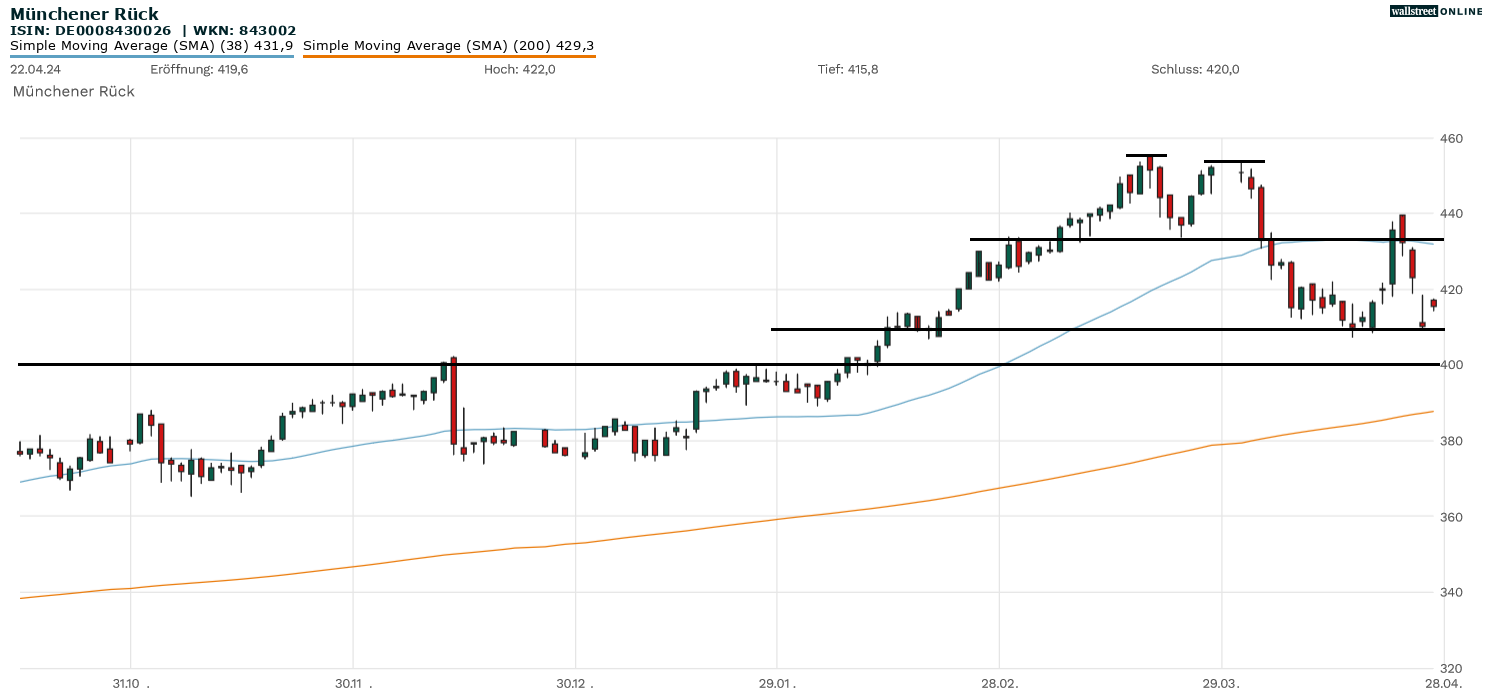
Task: Toggle the SMA (38) legend entry
Action: pos(151,46)
